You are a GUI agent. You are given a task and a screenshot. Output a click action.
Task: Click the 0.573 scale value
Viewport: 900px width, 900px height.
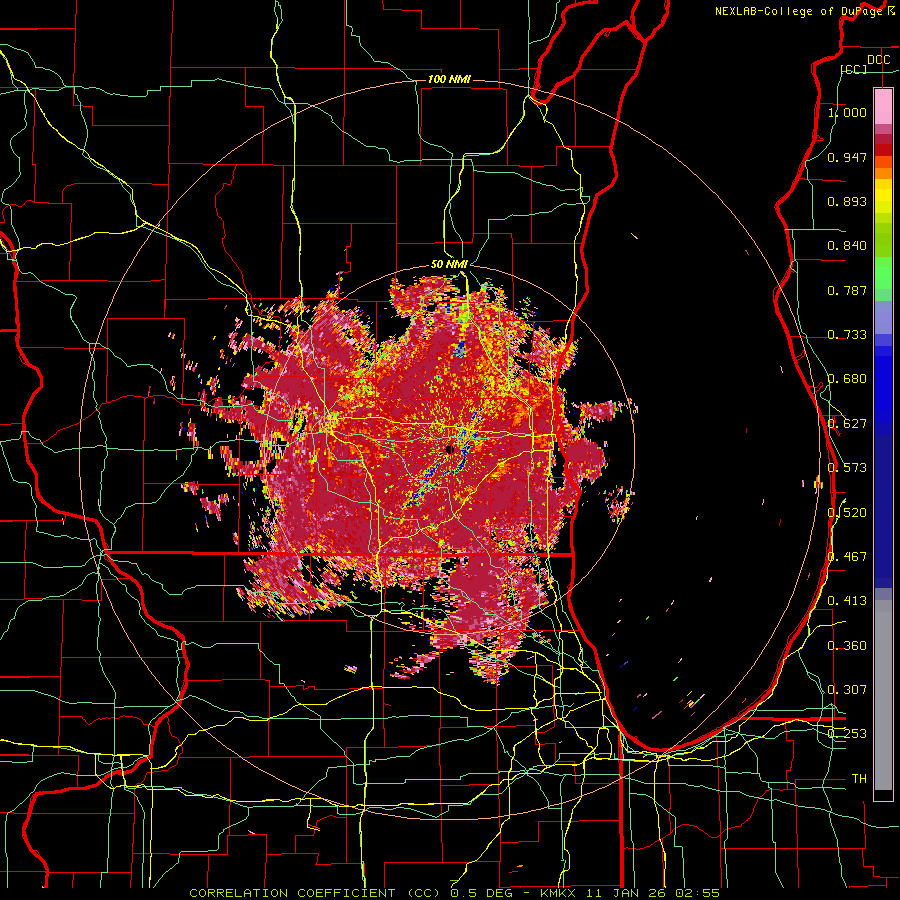[847, 468]
